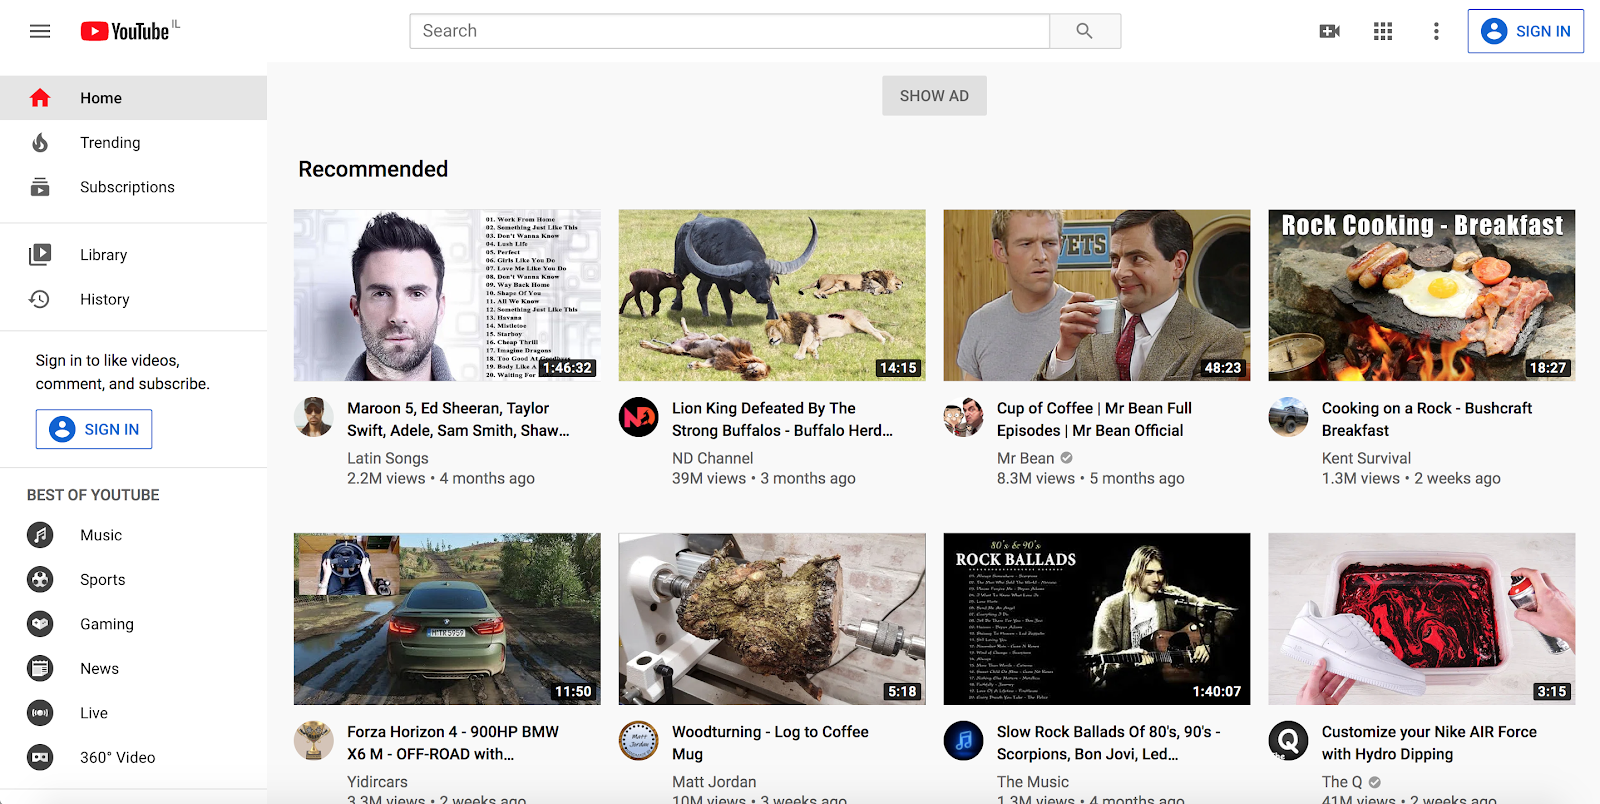The height and width of the screenshot is (804, 1600).
Task: Click the Library icon in sidebar
Action: (40, 254)
